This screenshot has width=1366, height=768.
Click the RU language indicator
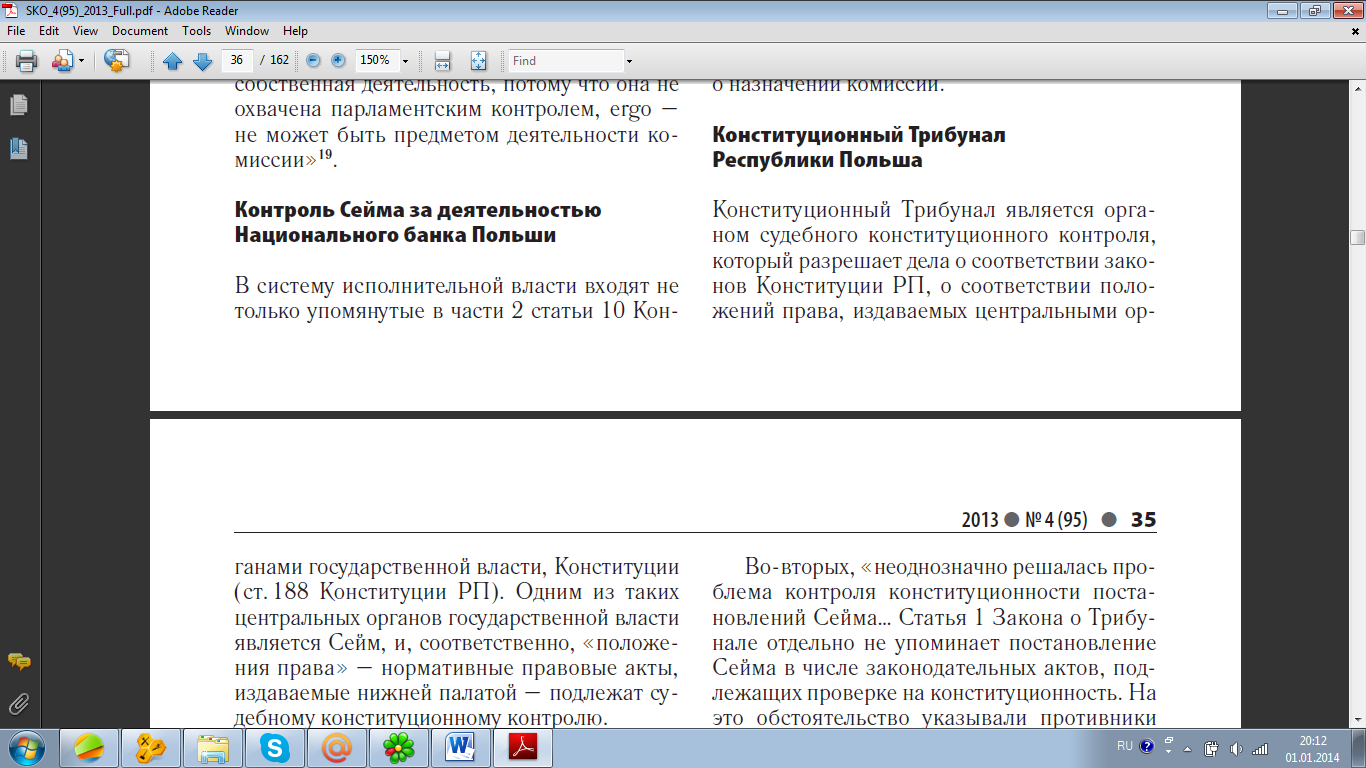(1125, 746)
